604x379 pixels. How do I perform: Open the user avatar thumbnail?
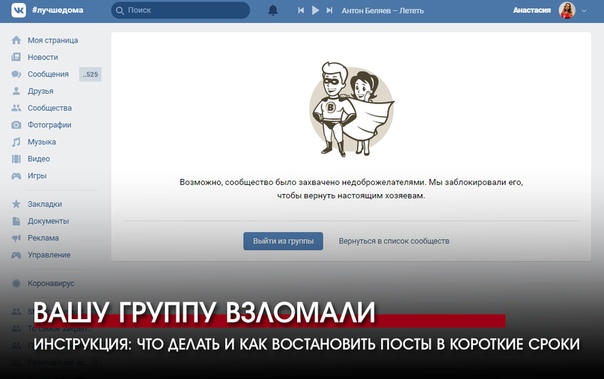pyautogui.click(x=567, y=10)
